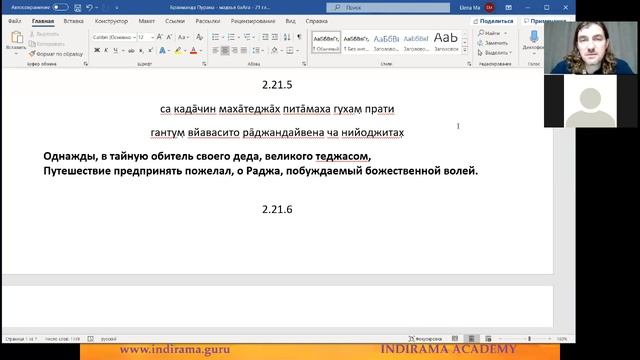Open the Выделить (Select) dropdown

point(494,53)
